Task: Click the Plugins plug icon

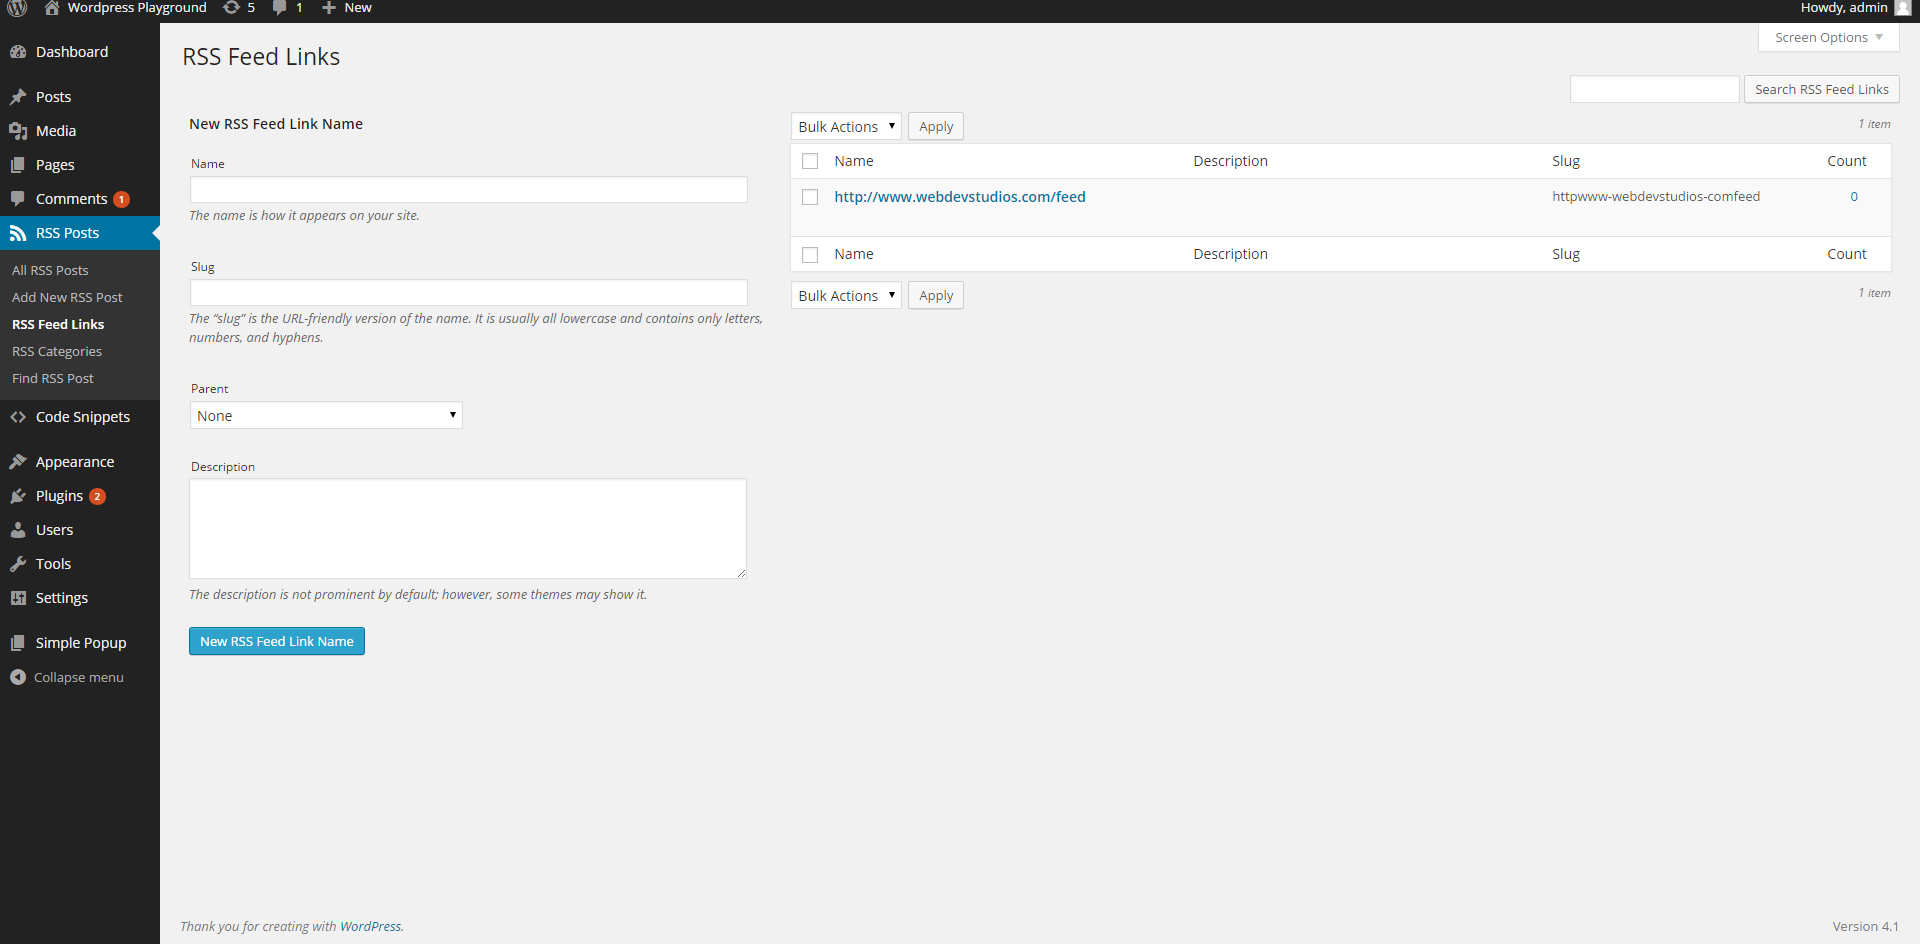Action: 18,496
